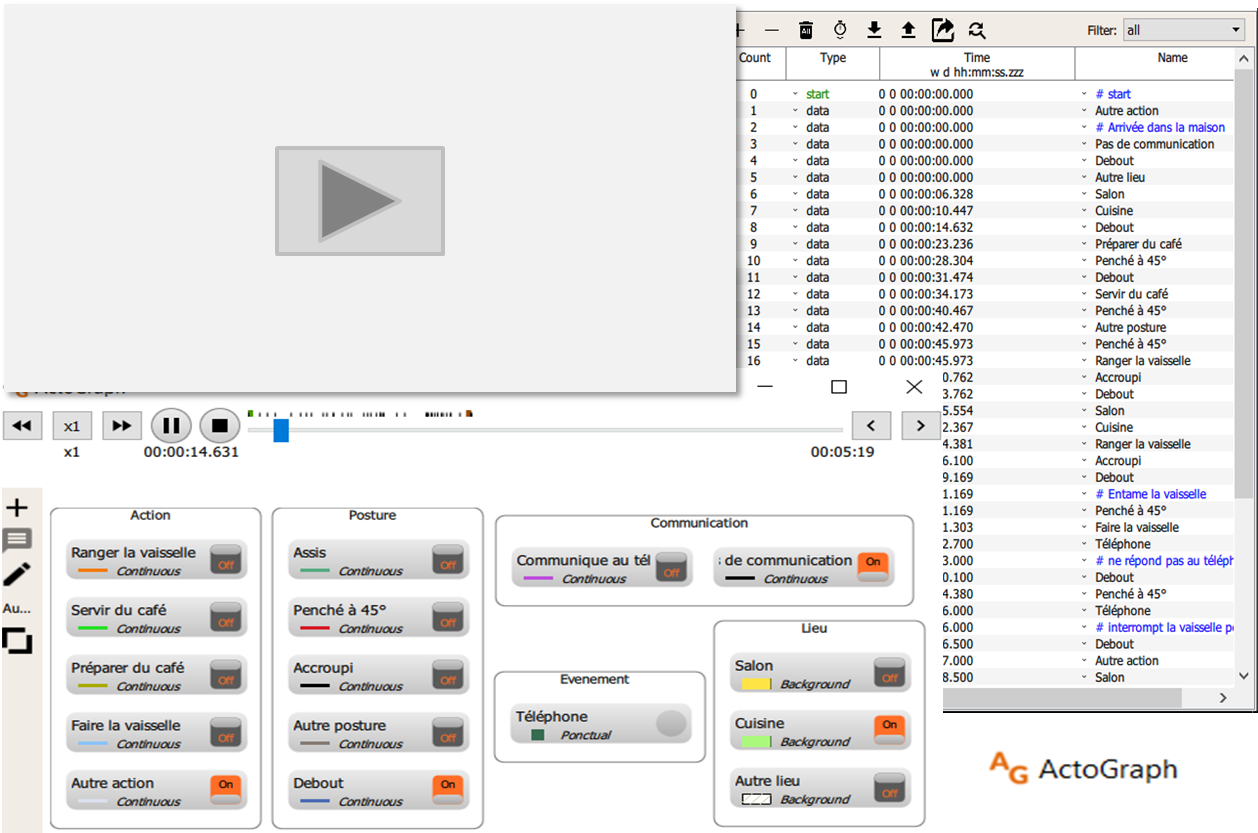Open Type dropdown arrow in row 6
The height and width of the screenshot is (833, 1258).
click(x=796, y=194)
